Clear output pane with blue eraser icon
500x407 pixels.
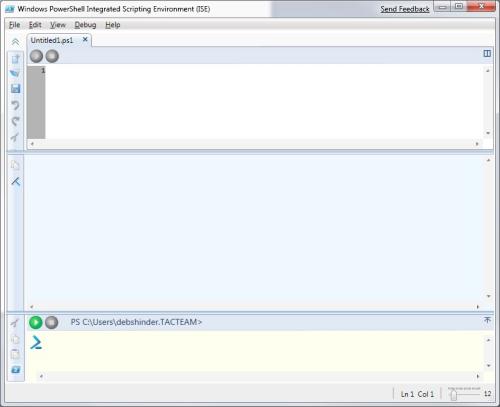pyautogui.click(x=15, y=181)
